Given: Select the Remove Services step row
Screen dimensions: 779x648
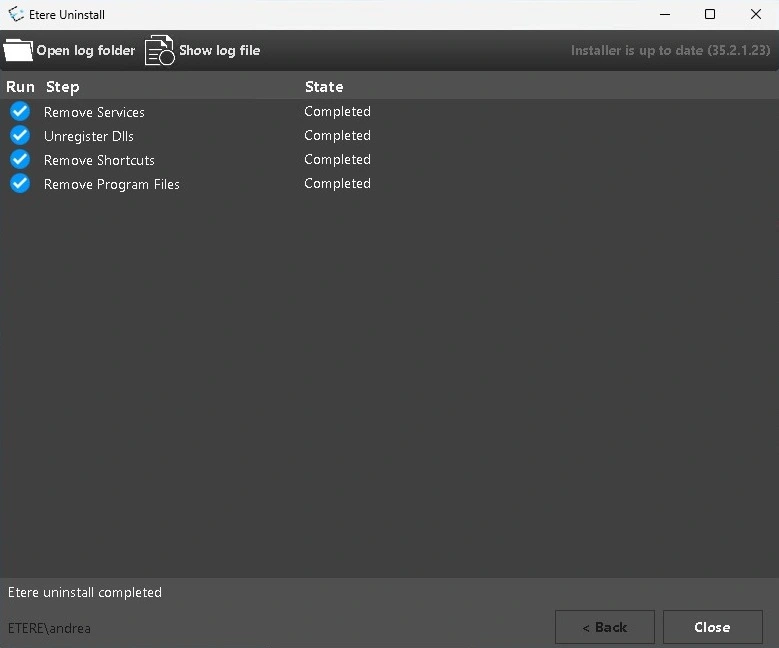Looking at the screenshot, I should point(94,112).
